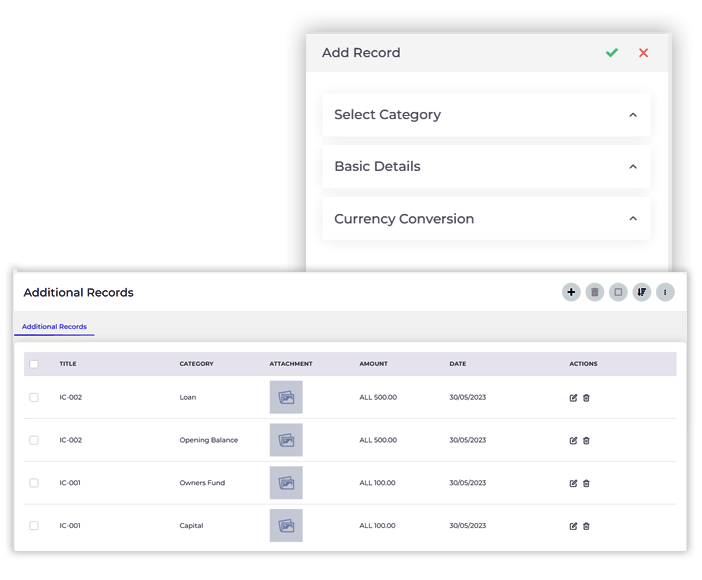Image resolution: width=702 pixels, height=580 pixels.
Task: Delete the Capital record
Action: click(x=586, y=526)
